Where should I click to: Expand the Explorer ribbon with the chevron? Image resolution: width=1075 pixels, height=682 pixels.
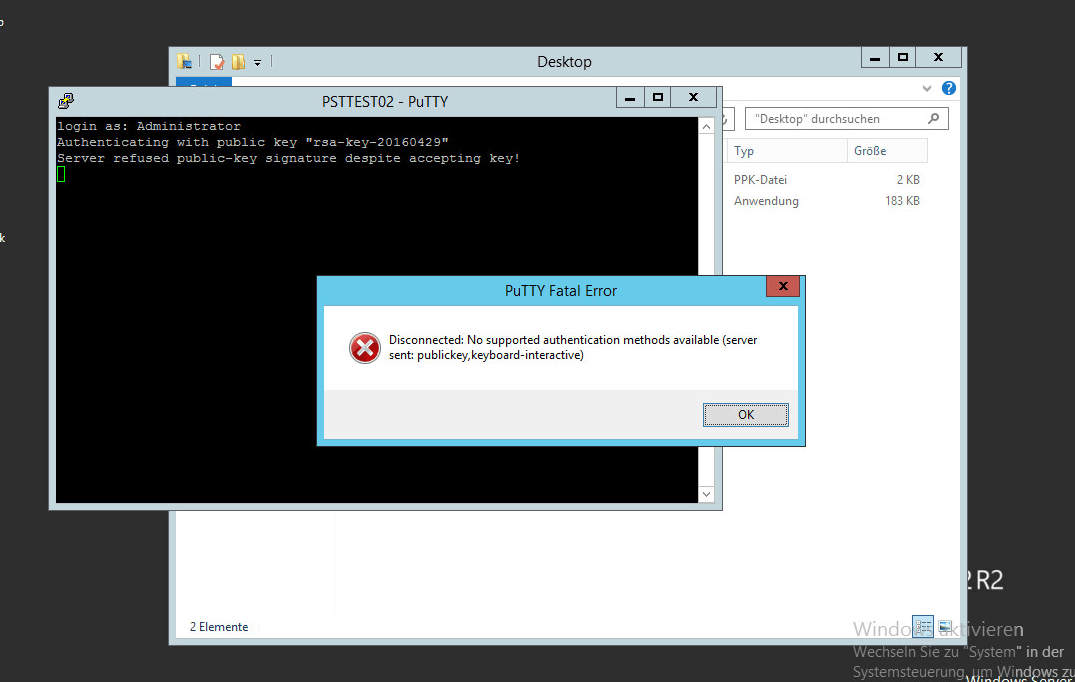click(927, 88)
